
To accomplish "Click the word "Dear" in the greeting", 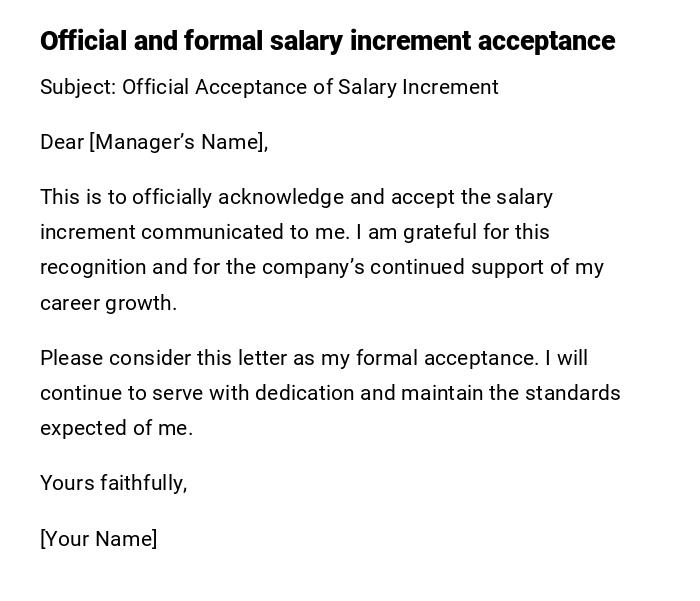I will coord(62,142).
